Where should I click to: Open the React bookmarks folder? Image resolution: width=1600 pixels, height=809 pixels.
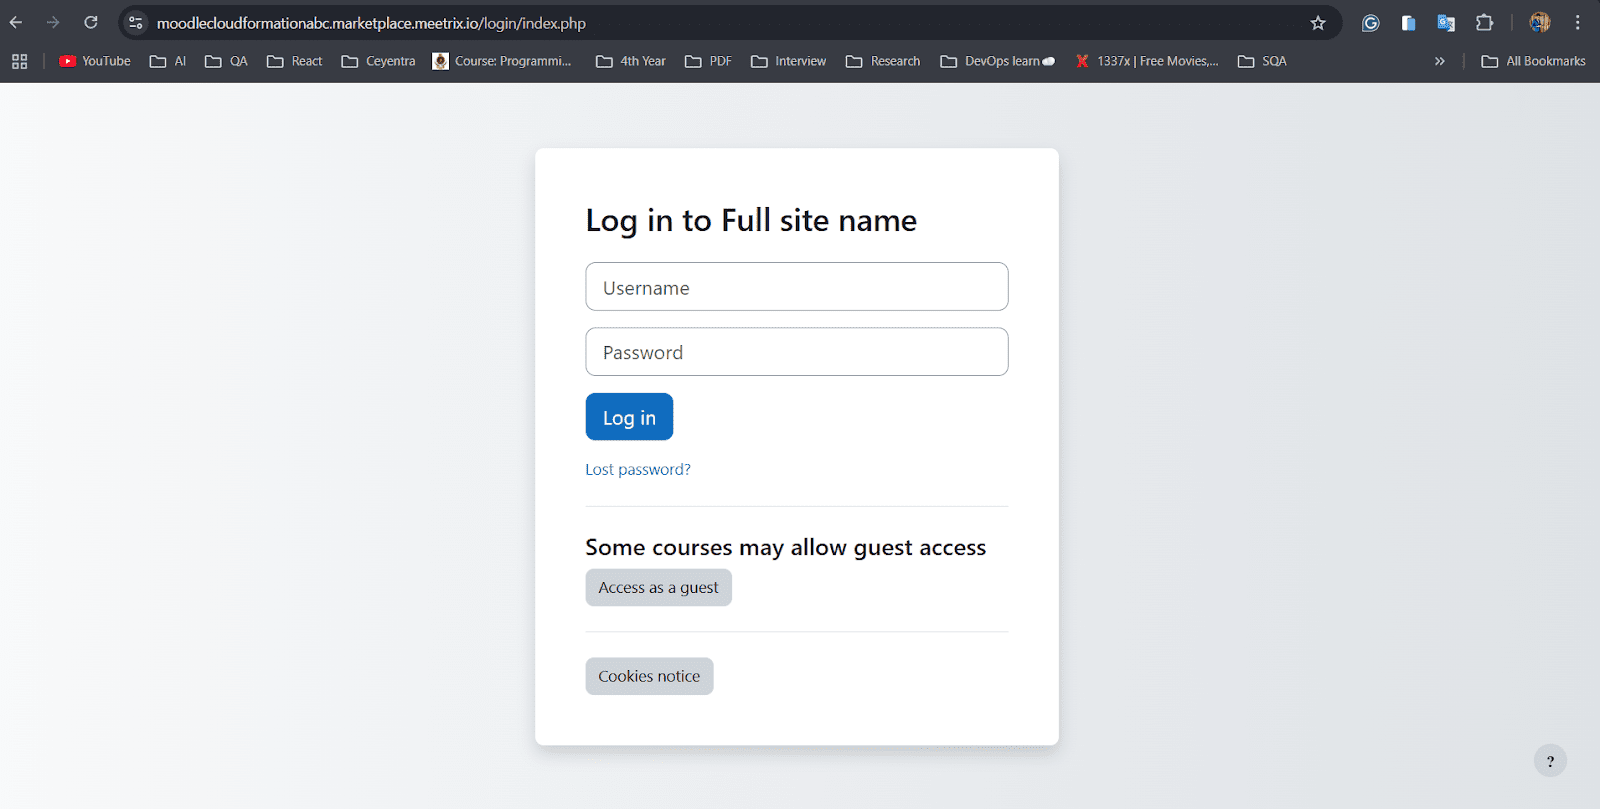pyautogui.click(x=295, y=61)
